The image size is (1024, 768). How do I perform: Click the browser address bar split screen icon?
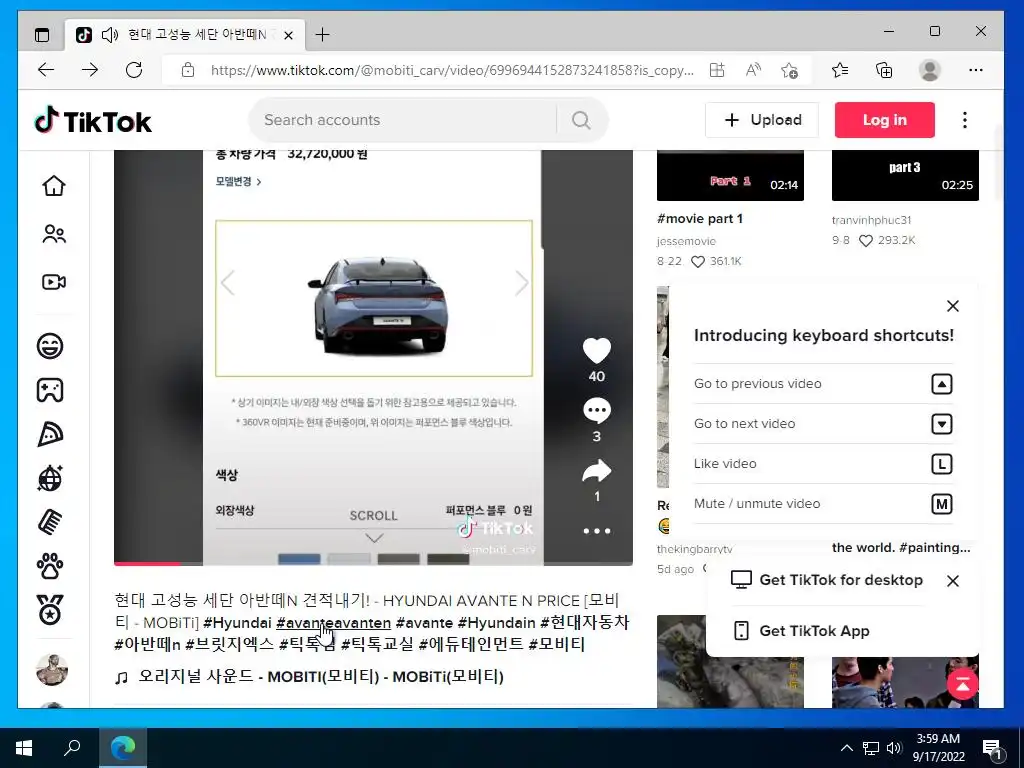point(717,70)
